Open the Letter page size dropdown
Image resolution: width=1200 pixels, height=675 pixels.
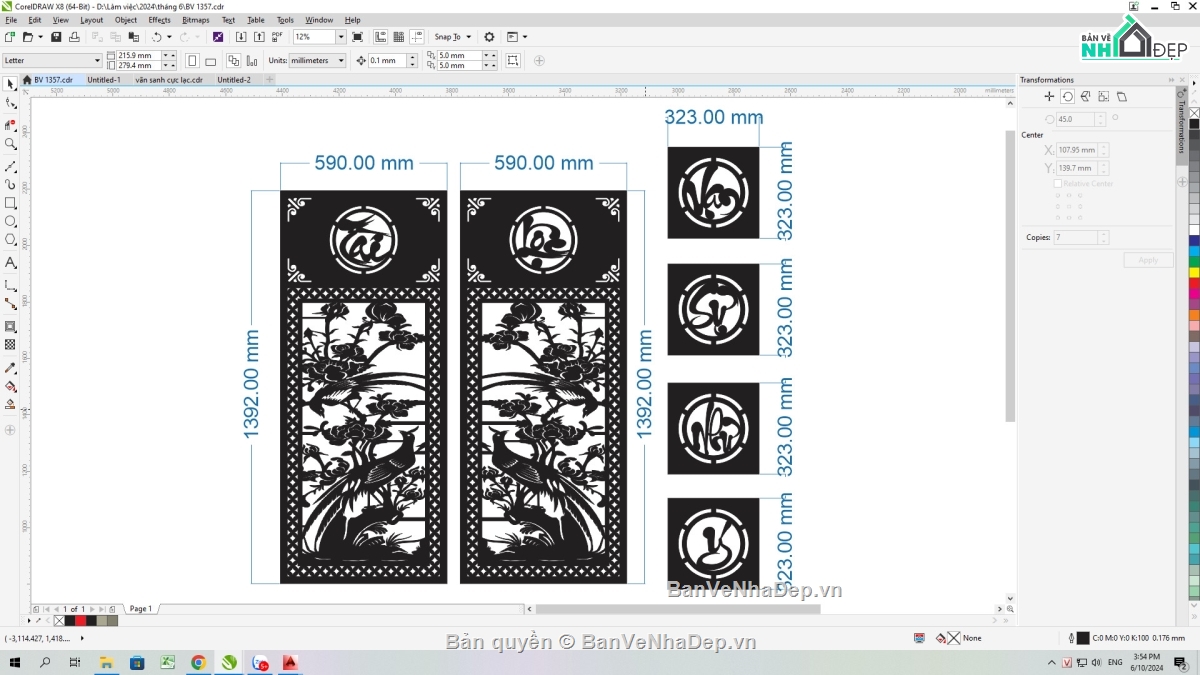click(97, 61)
